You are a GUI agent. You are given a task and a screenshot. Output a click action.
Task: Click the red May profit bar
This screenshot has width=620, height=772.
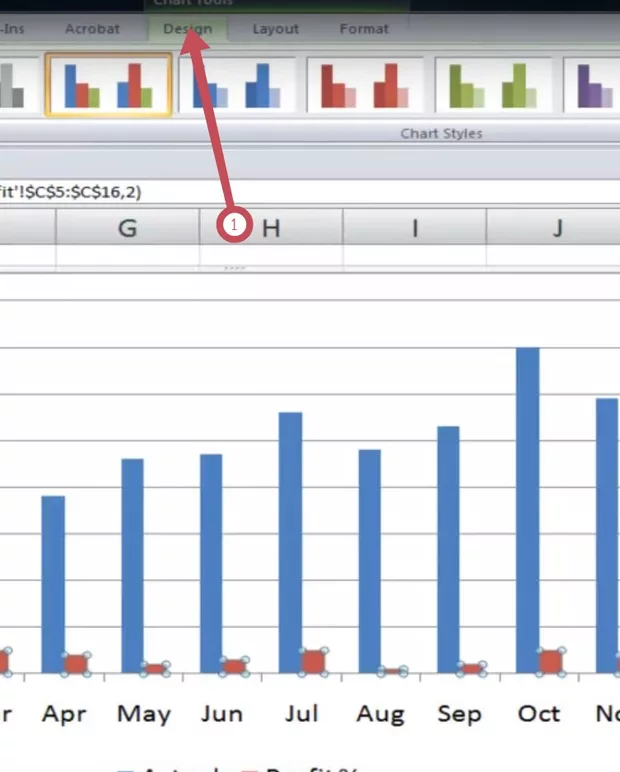pos(155,669)
